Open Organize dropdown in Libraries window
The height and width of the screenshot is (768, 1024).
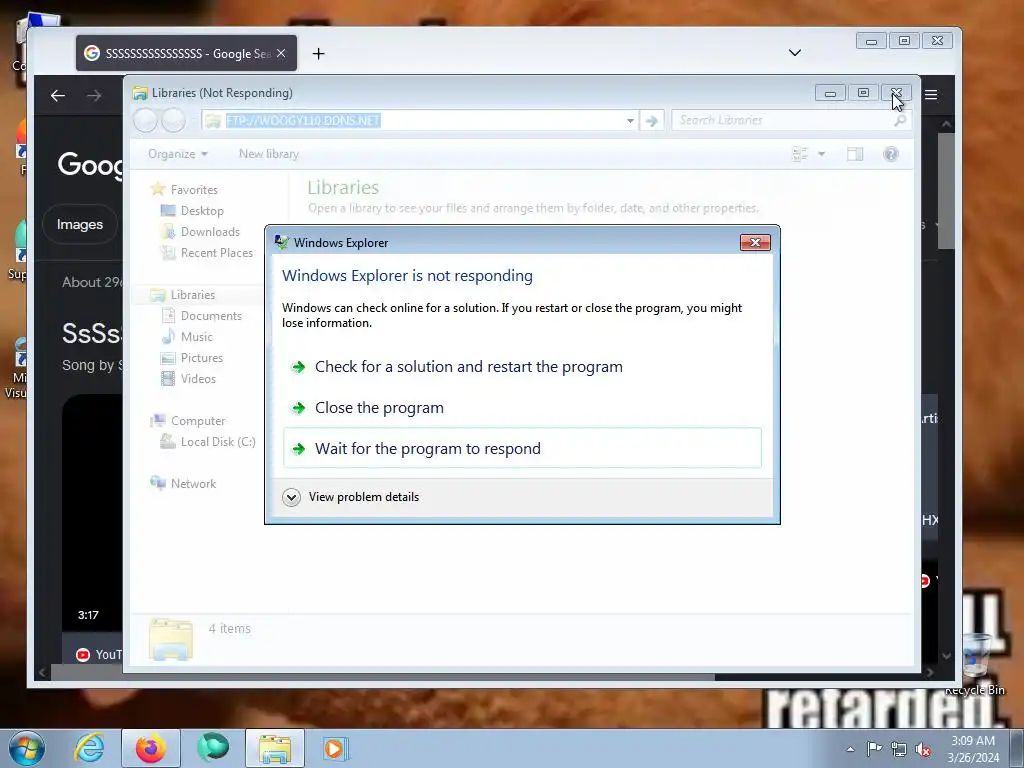tap(178, 154)
